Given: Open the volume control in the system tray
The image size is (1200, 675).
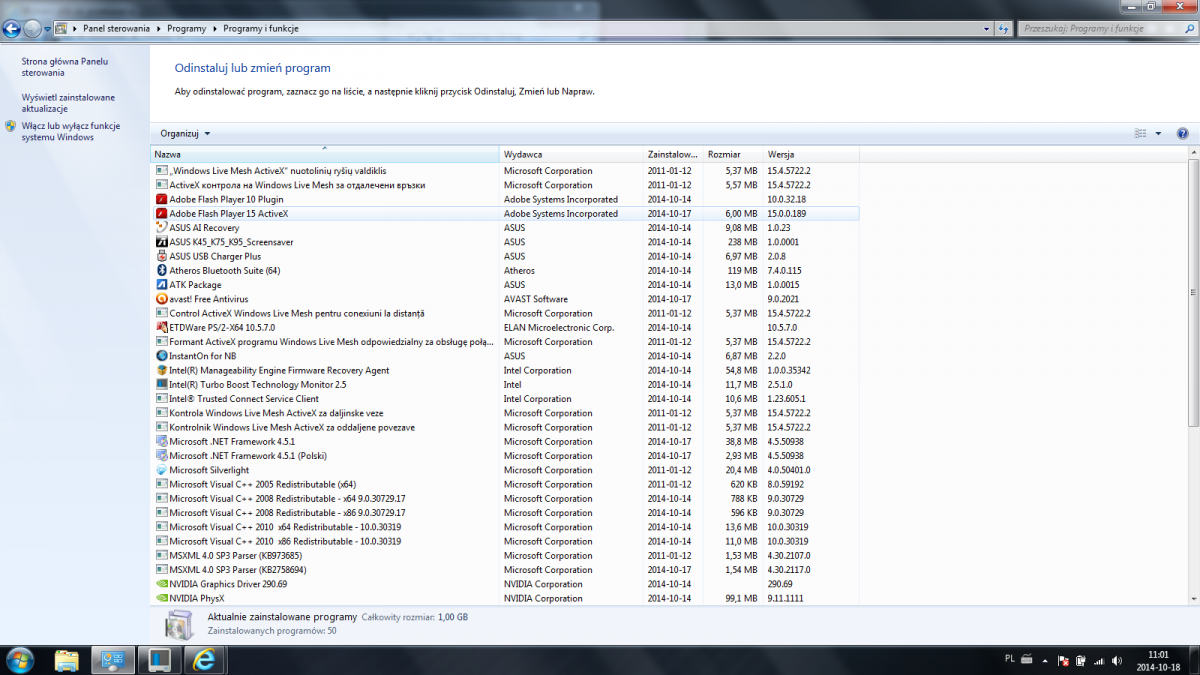Looking at the screenshot, I should coord(1116,661).
